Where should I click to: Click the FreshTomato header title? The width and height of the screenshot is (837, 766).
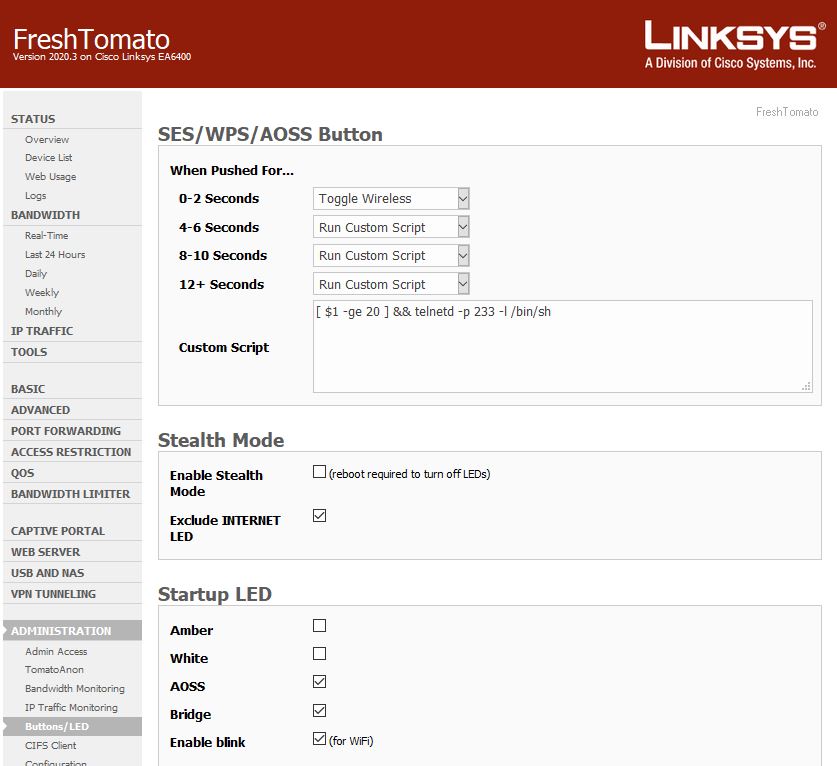(91, 40)
